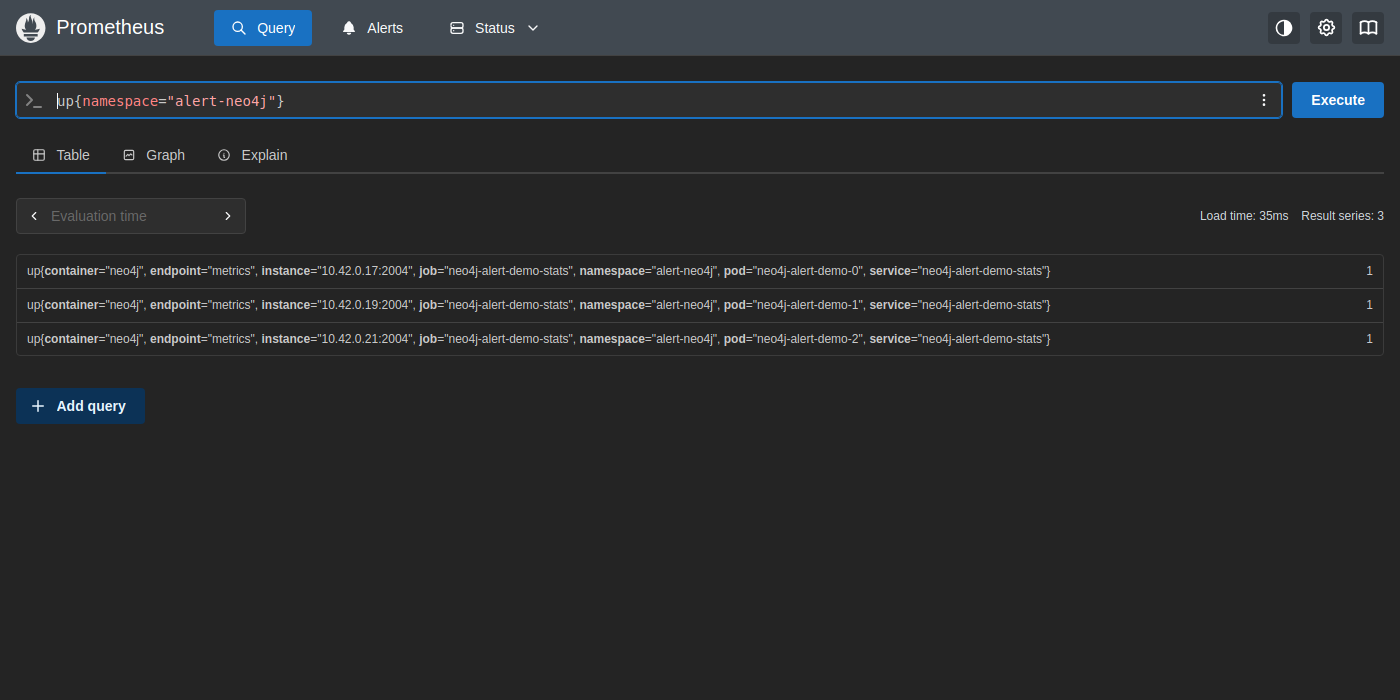1400x700 pixels.
Task: Open the Query page in navbar
Action: [263, 28]
